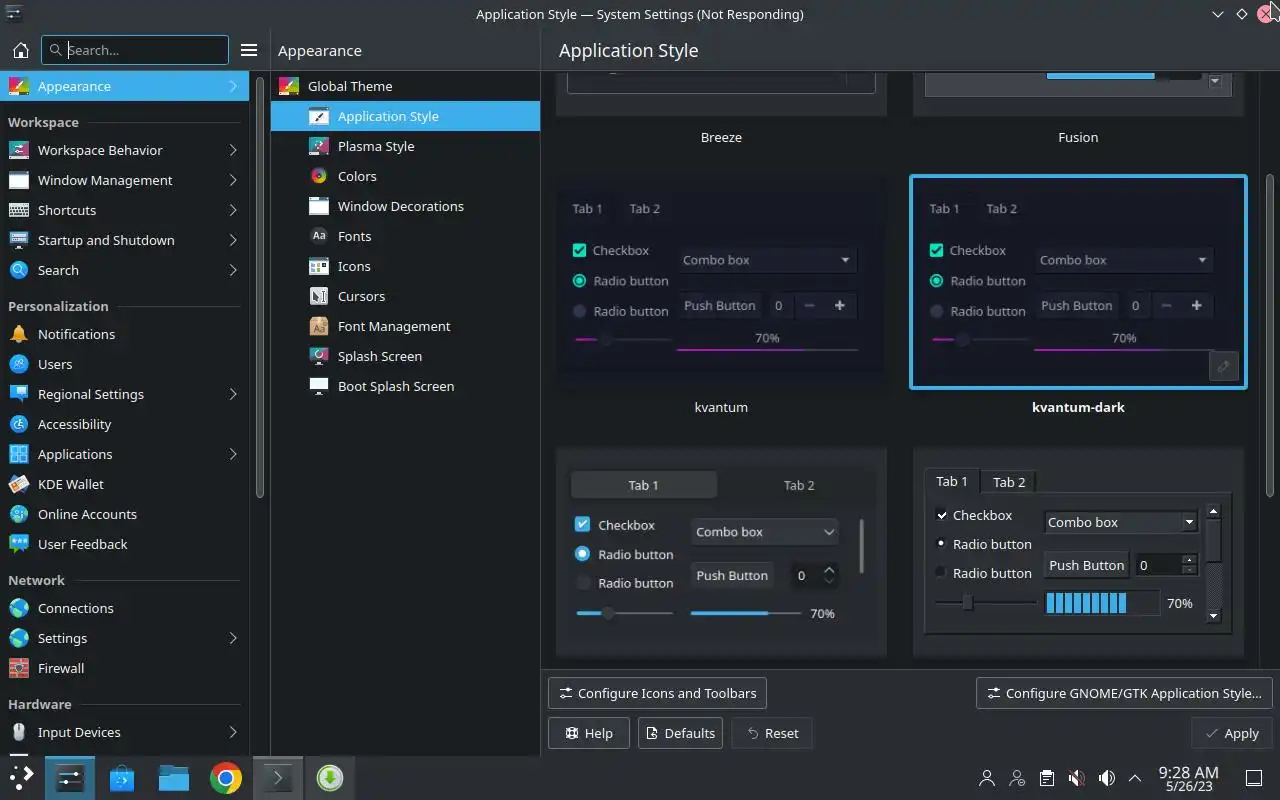Click the Search input field

135,50
